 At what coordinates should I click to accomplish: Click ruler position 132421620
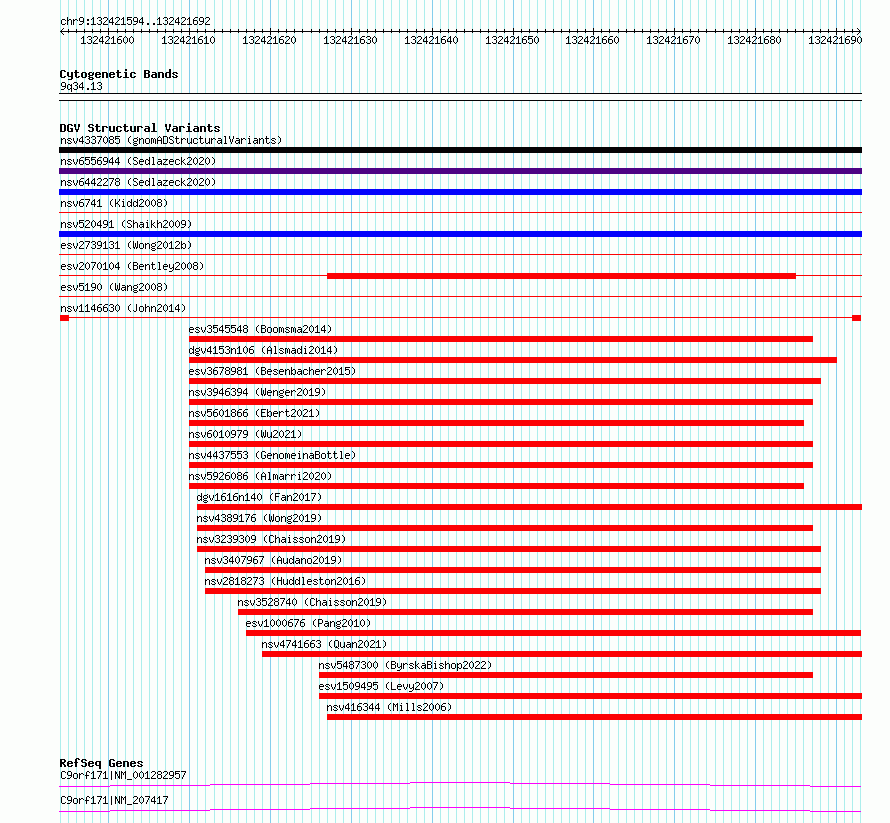[269, 40]
